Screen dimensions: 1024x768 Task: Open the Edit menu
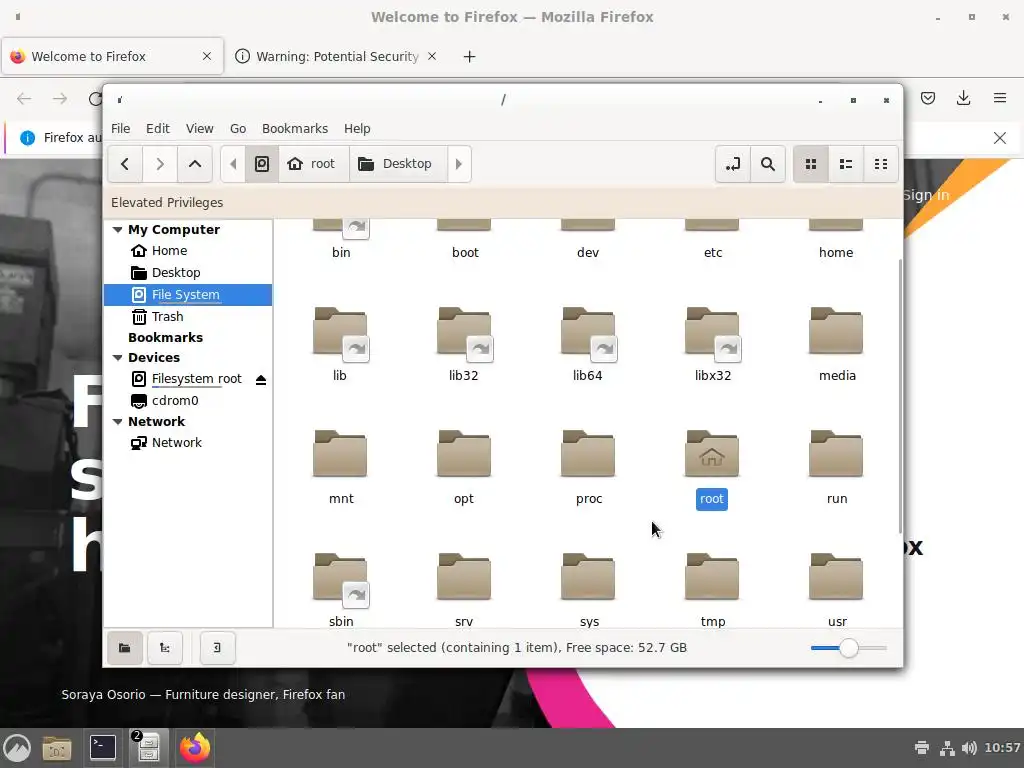coord(157,129)
